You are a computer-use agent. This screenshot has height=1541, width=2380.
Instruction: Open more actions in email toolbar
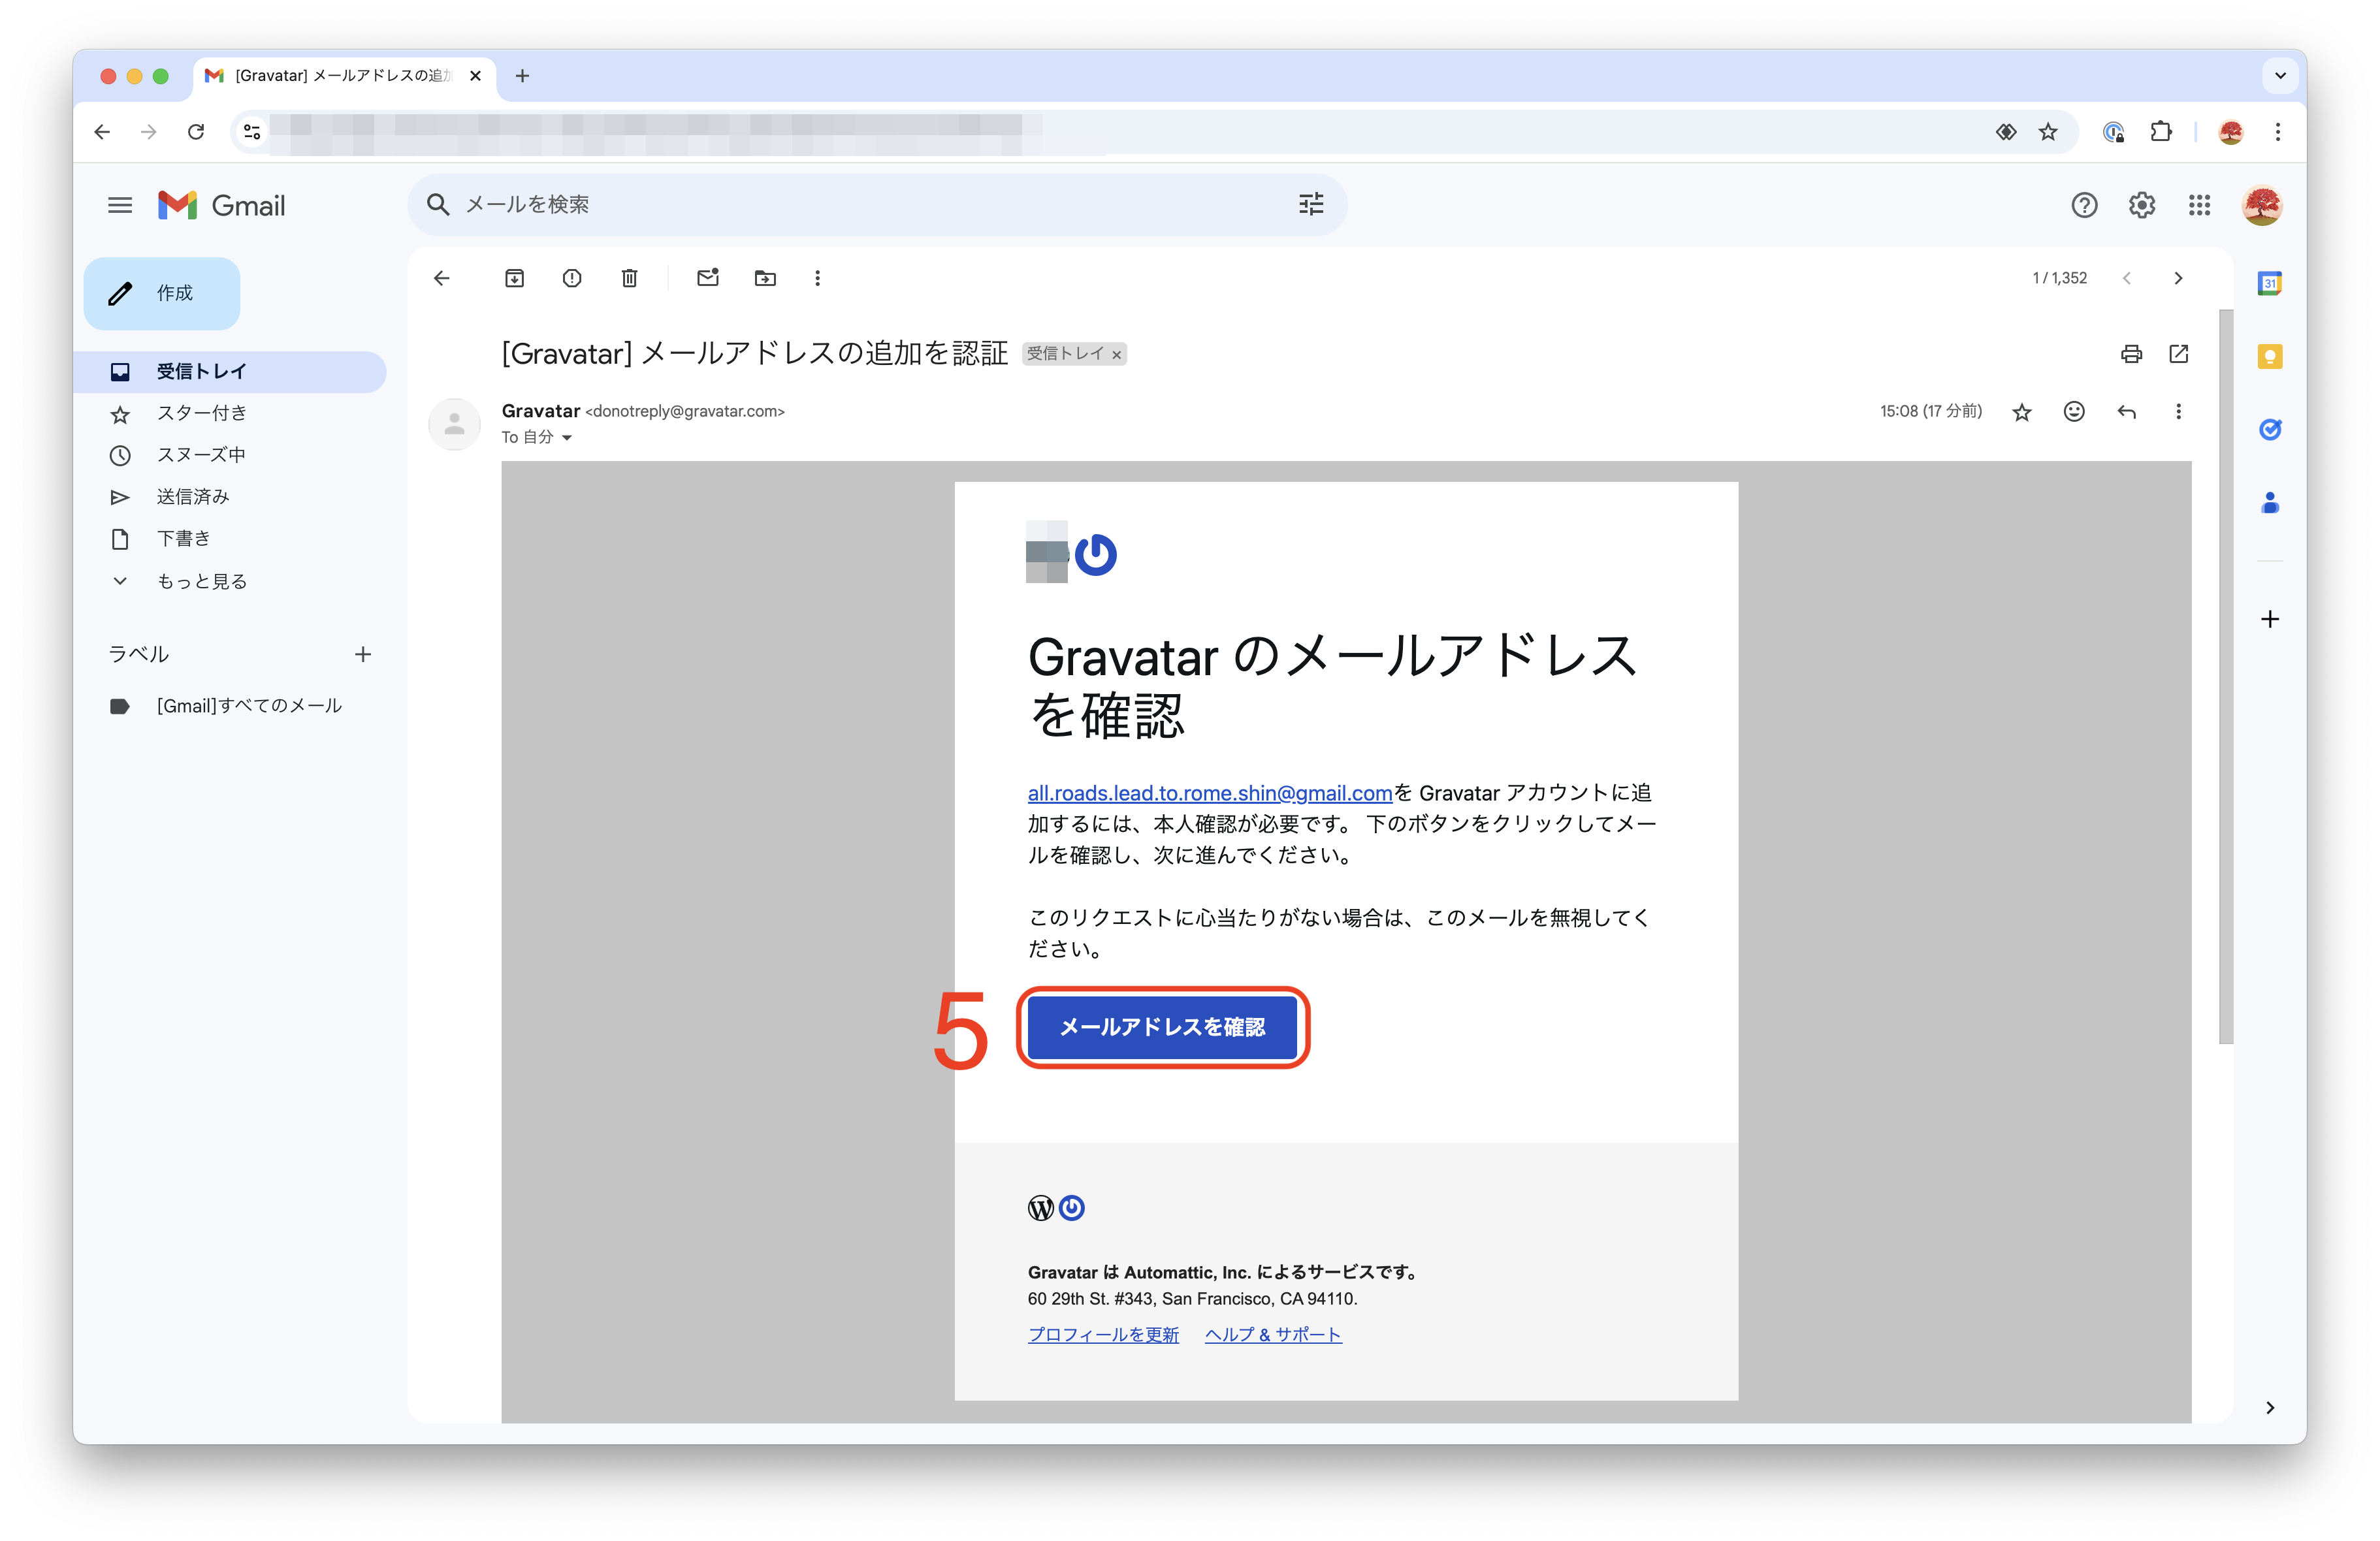coord(817,278)
